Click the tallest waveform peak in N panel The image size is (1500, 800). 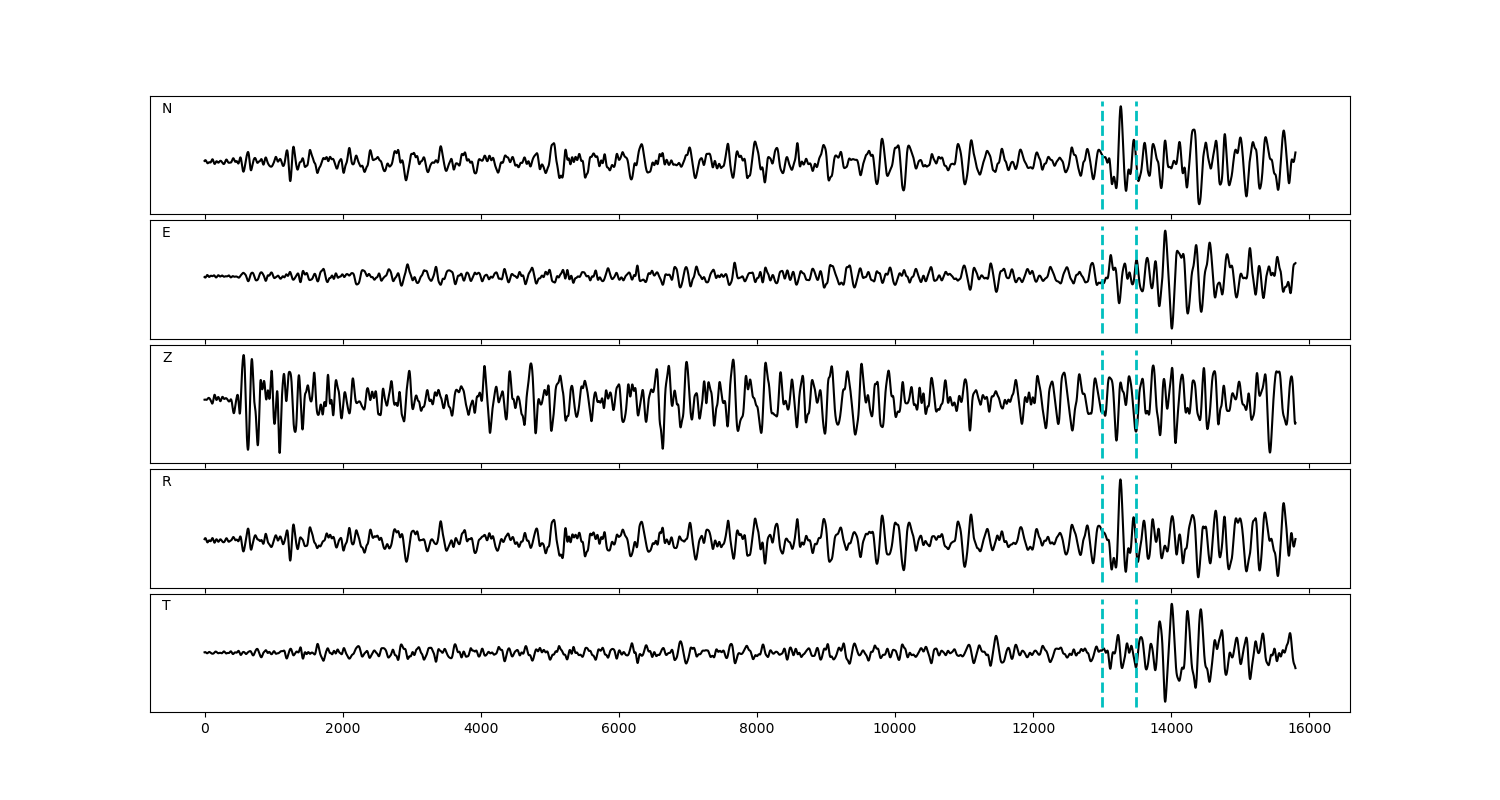(x=1120, y=108)
